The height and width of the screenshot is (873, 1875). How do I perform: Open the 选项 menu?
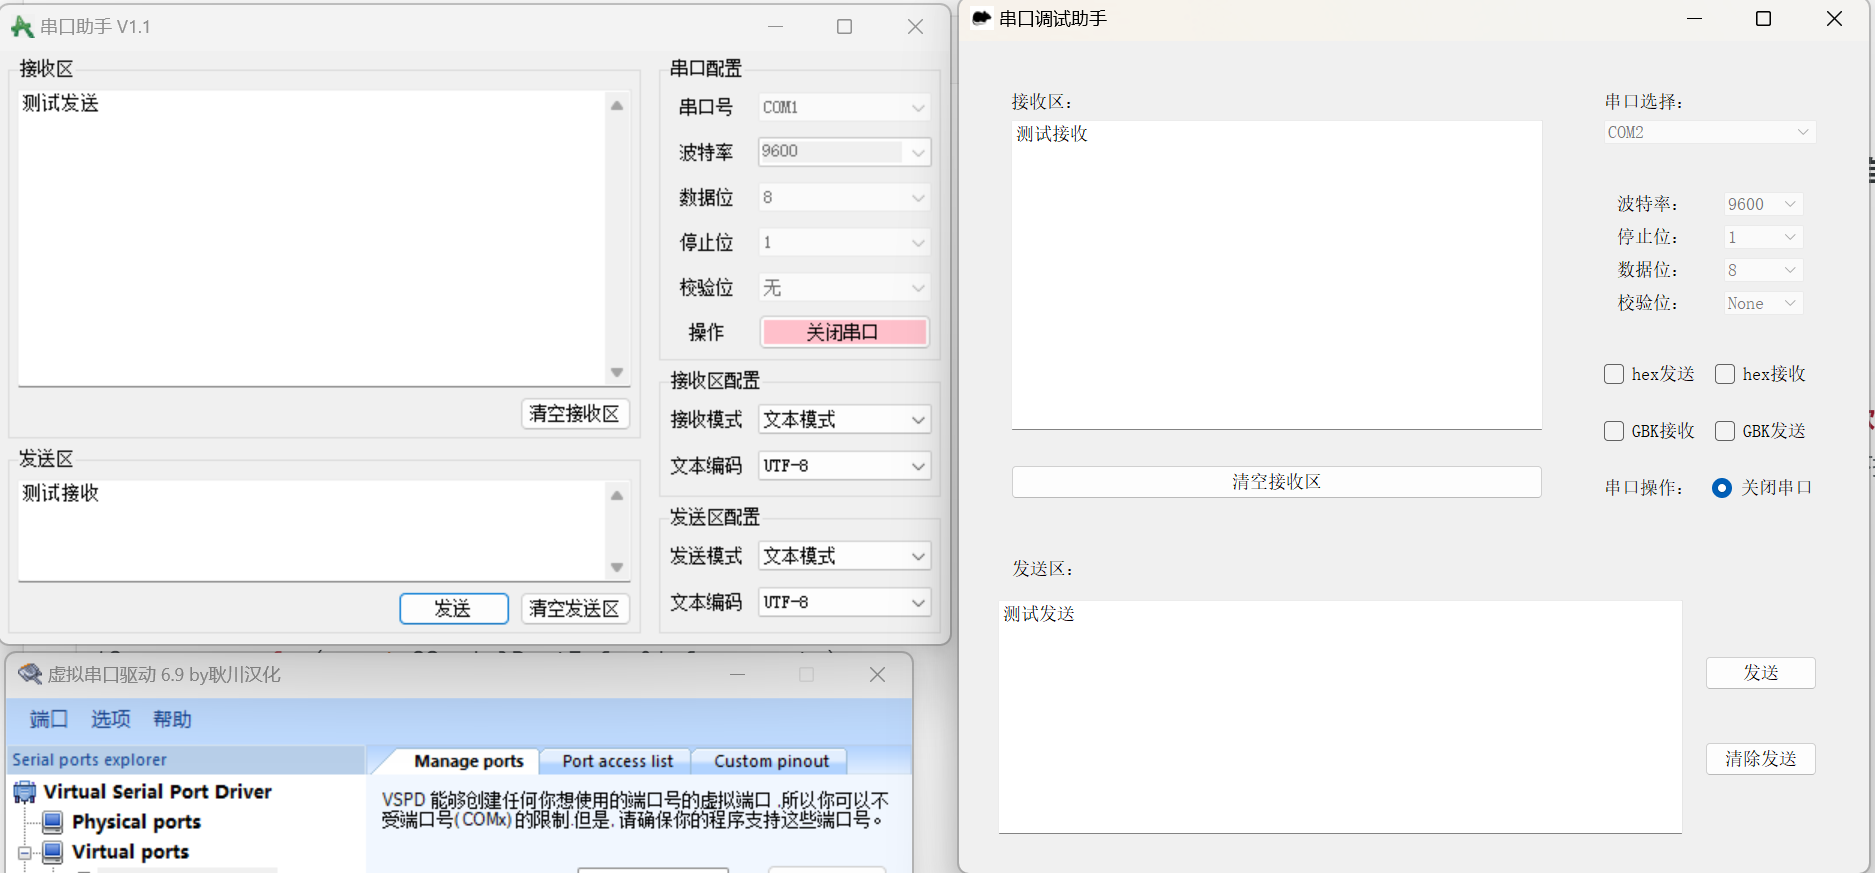(110, 719)
